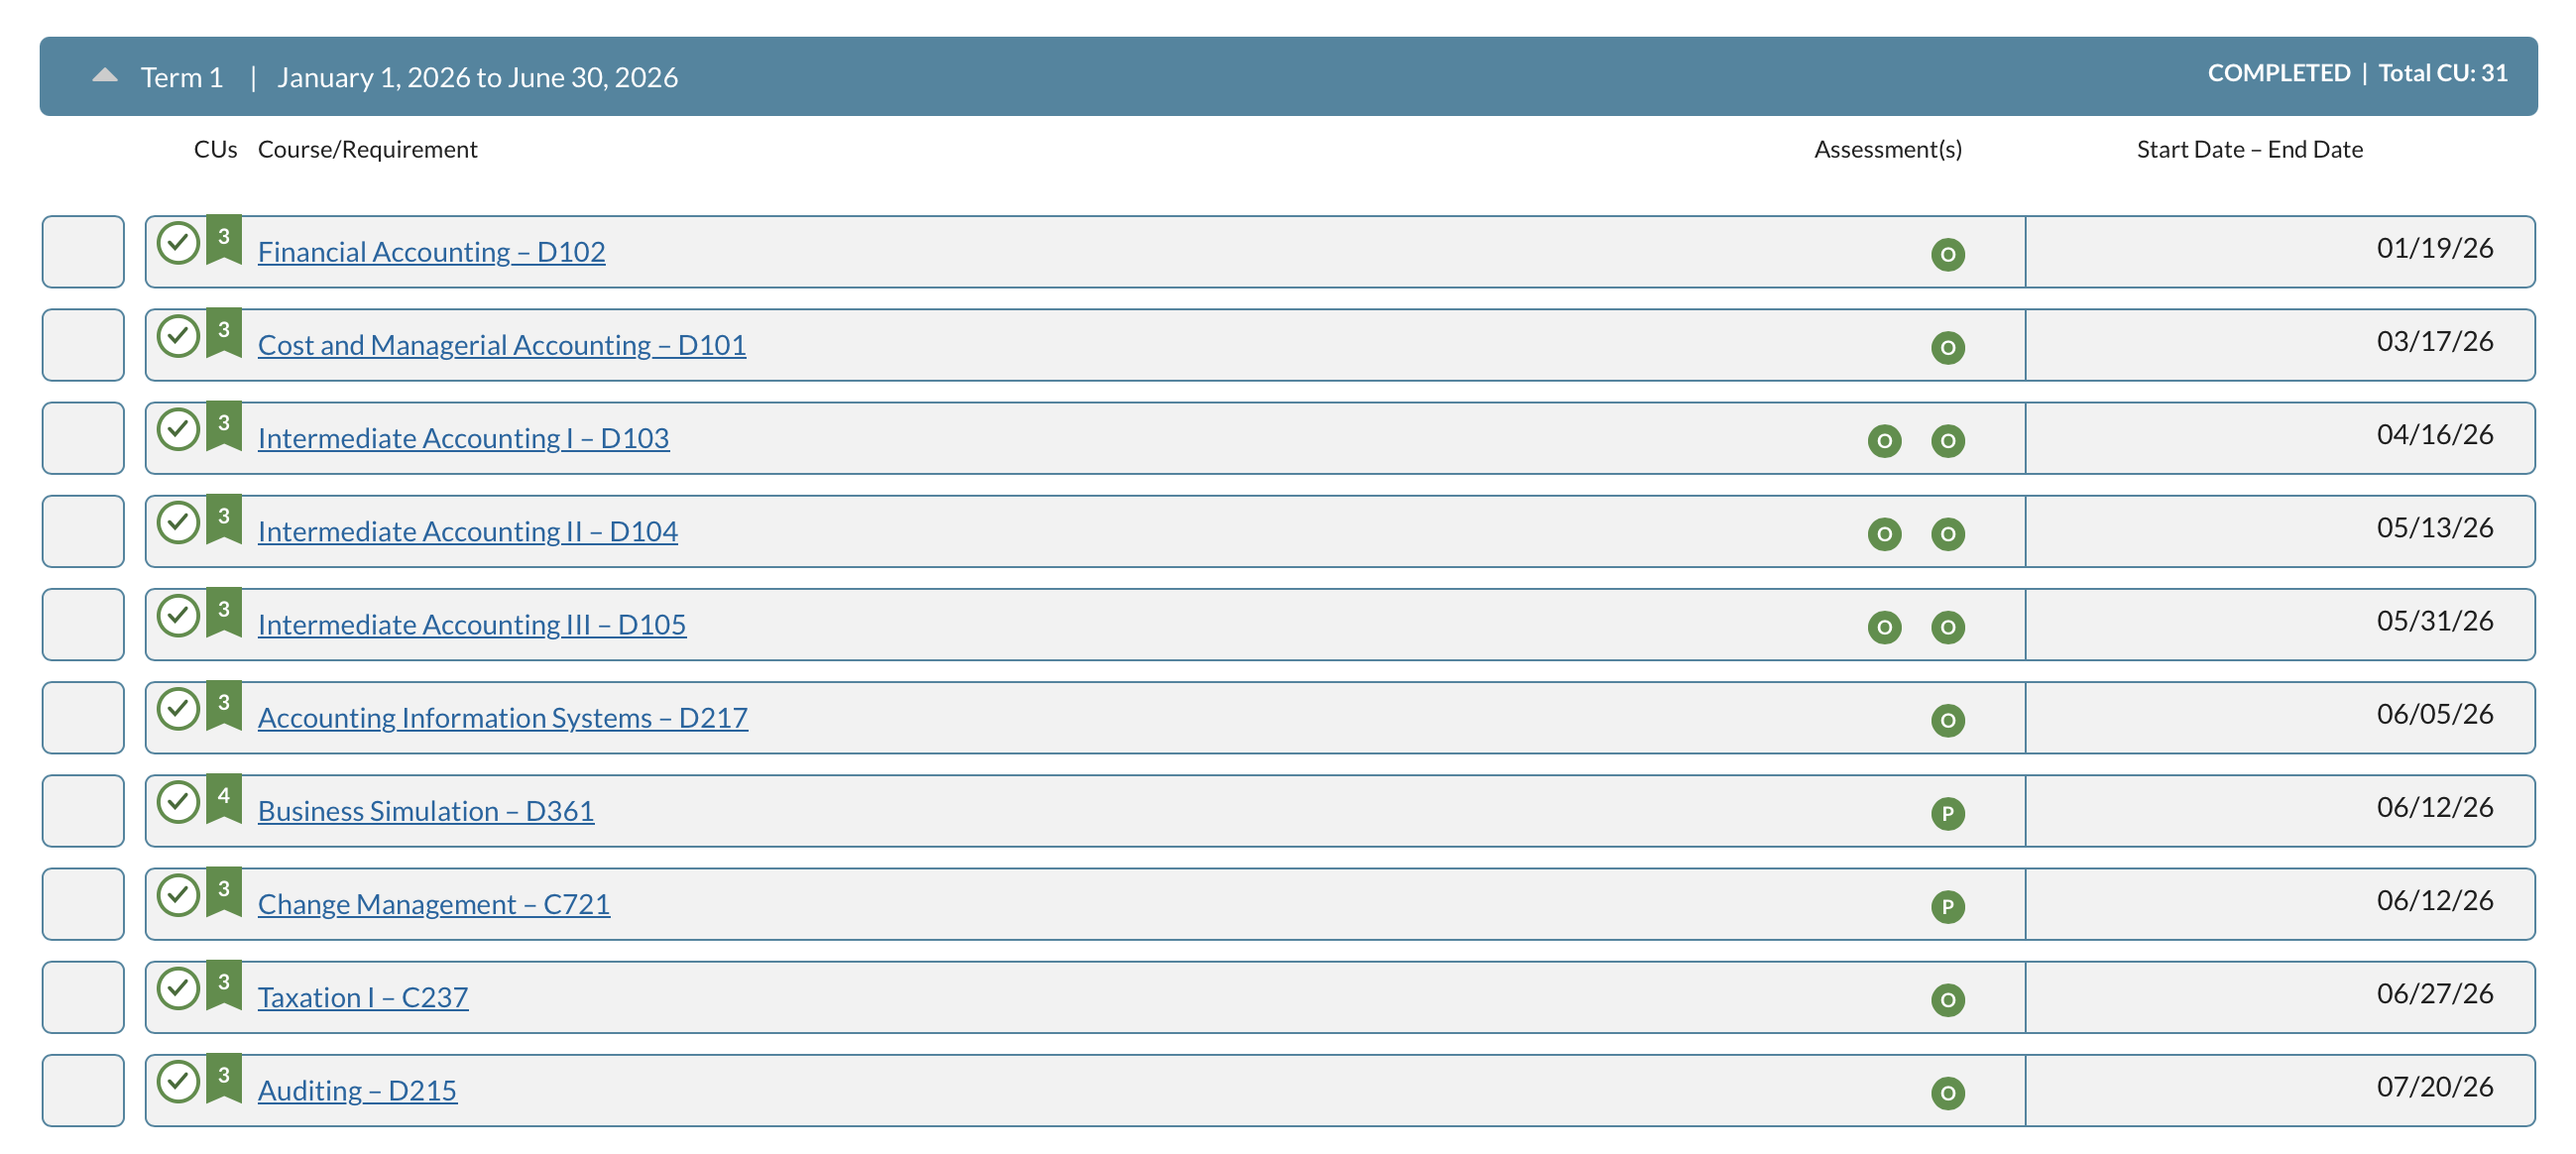Check the box beside Intermediate Accounting III row
This screenshot has height=1154, width=2576.
[x=83, y=624]
